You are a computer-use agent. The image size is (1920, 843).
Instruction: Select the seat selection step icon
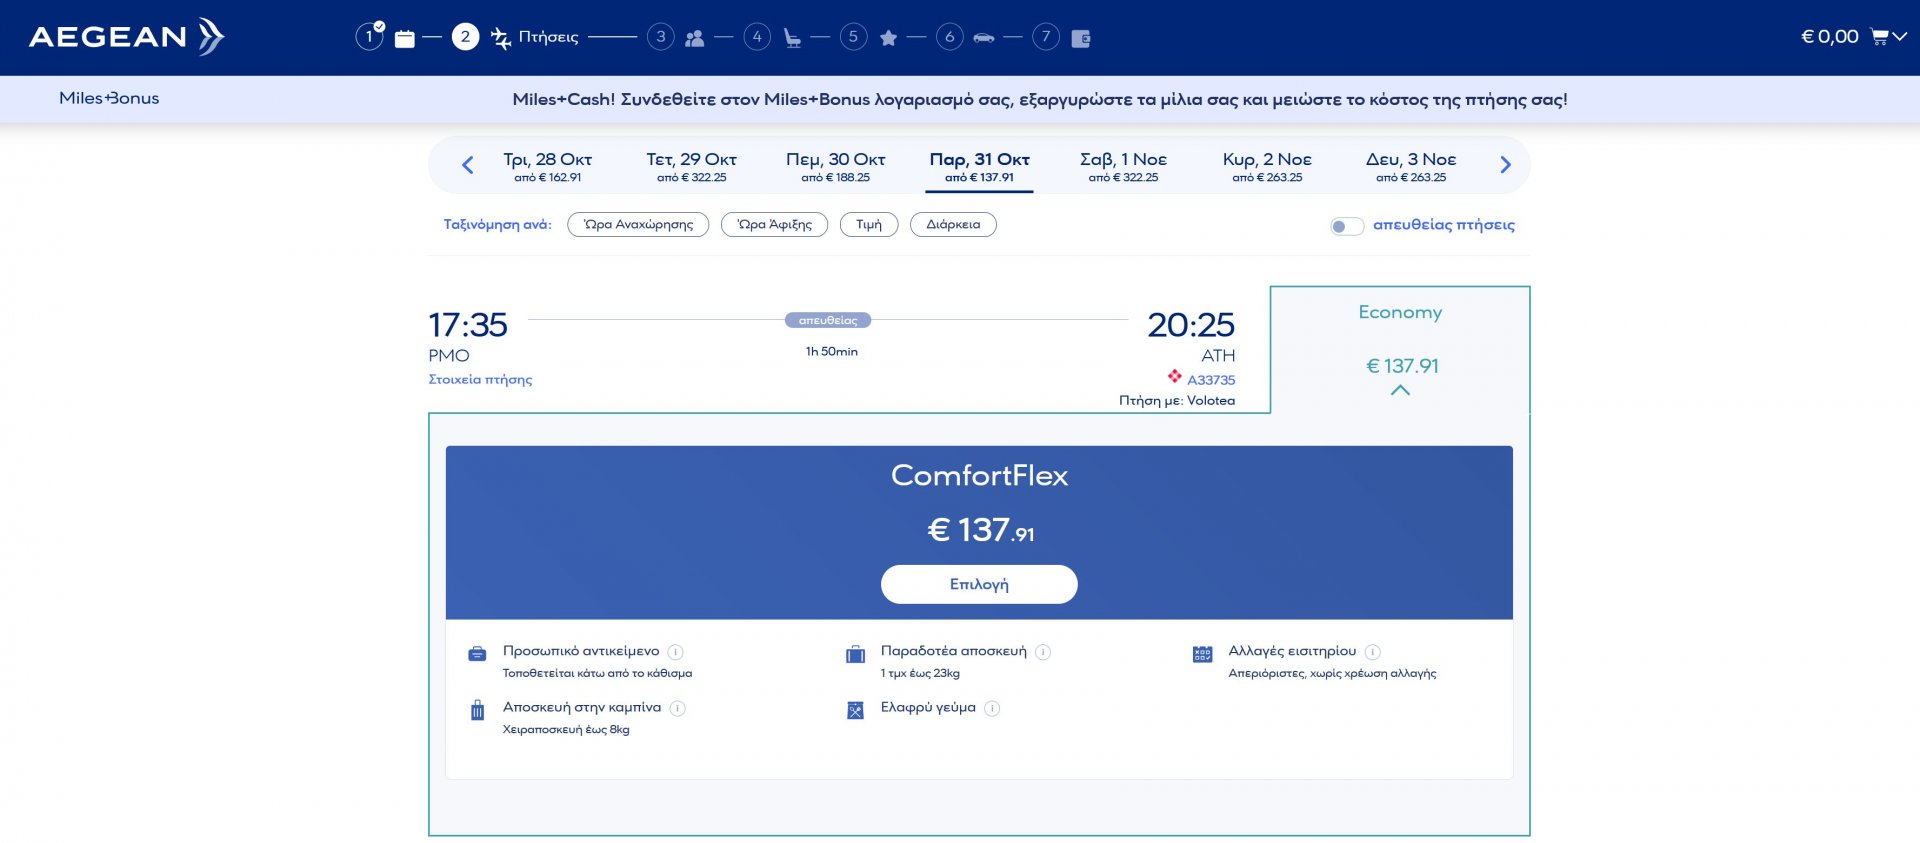[x=792, y=38]
